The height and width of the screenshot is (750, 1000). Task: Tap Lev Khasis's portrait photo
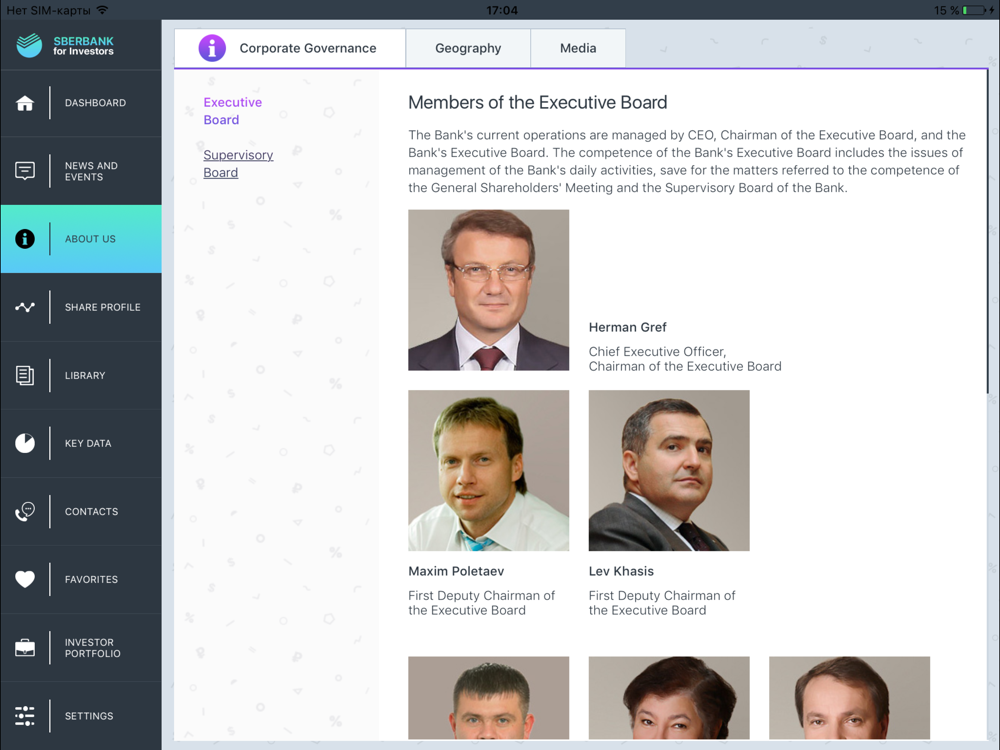point(669,471)
